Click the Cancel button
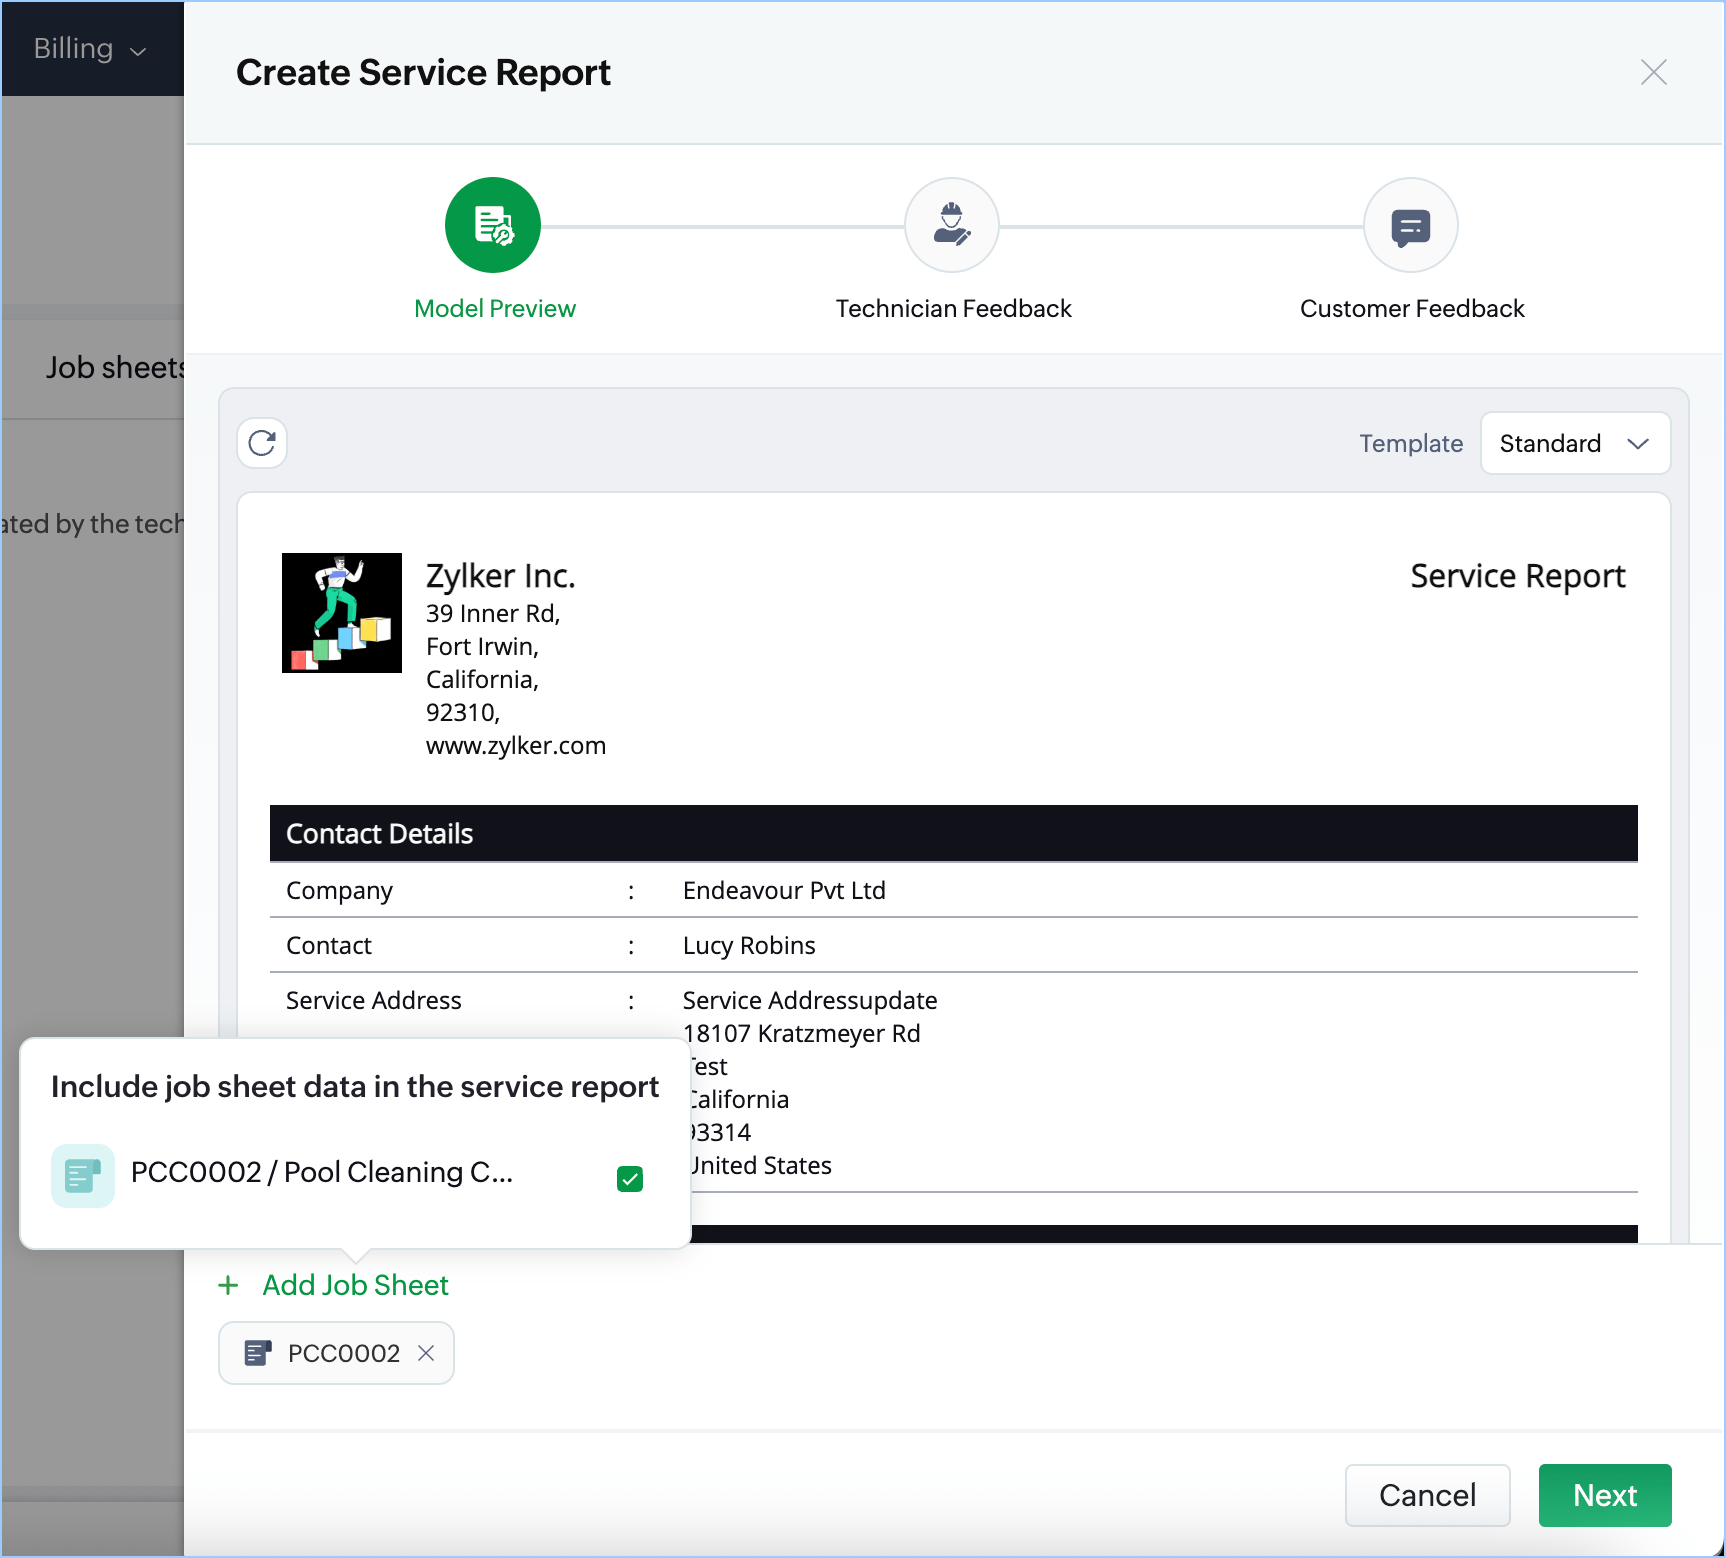The image size is (1726, 1558). [x=1427, y=1495]
